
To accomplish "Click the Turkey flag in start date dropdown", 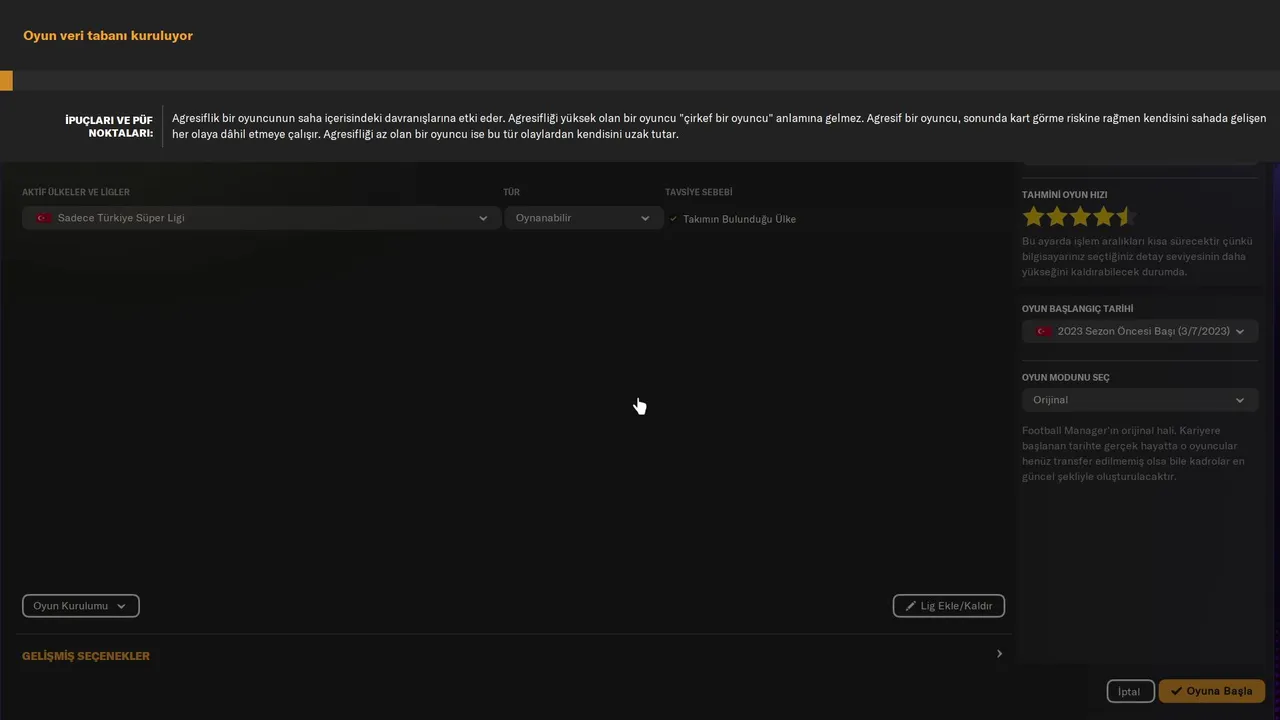I will [x=1044, y=331].
